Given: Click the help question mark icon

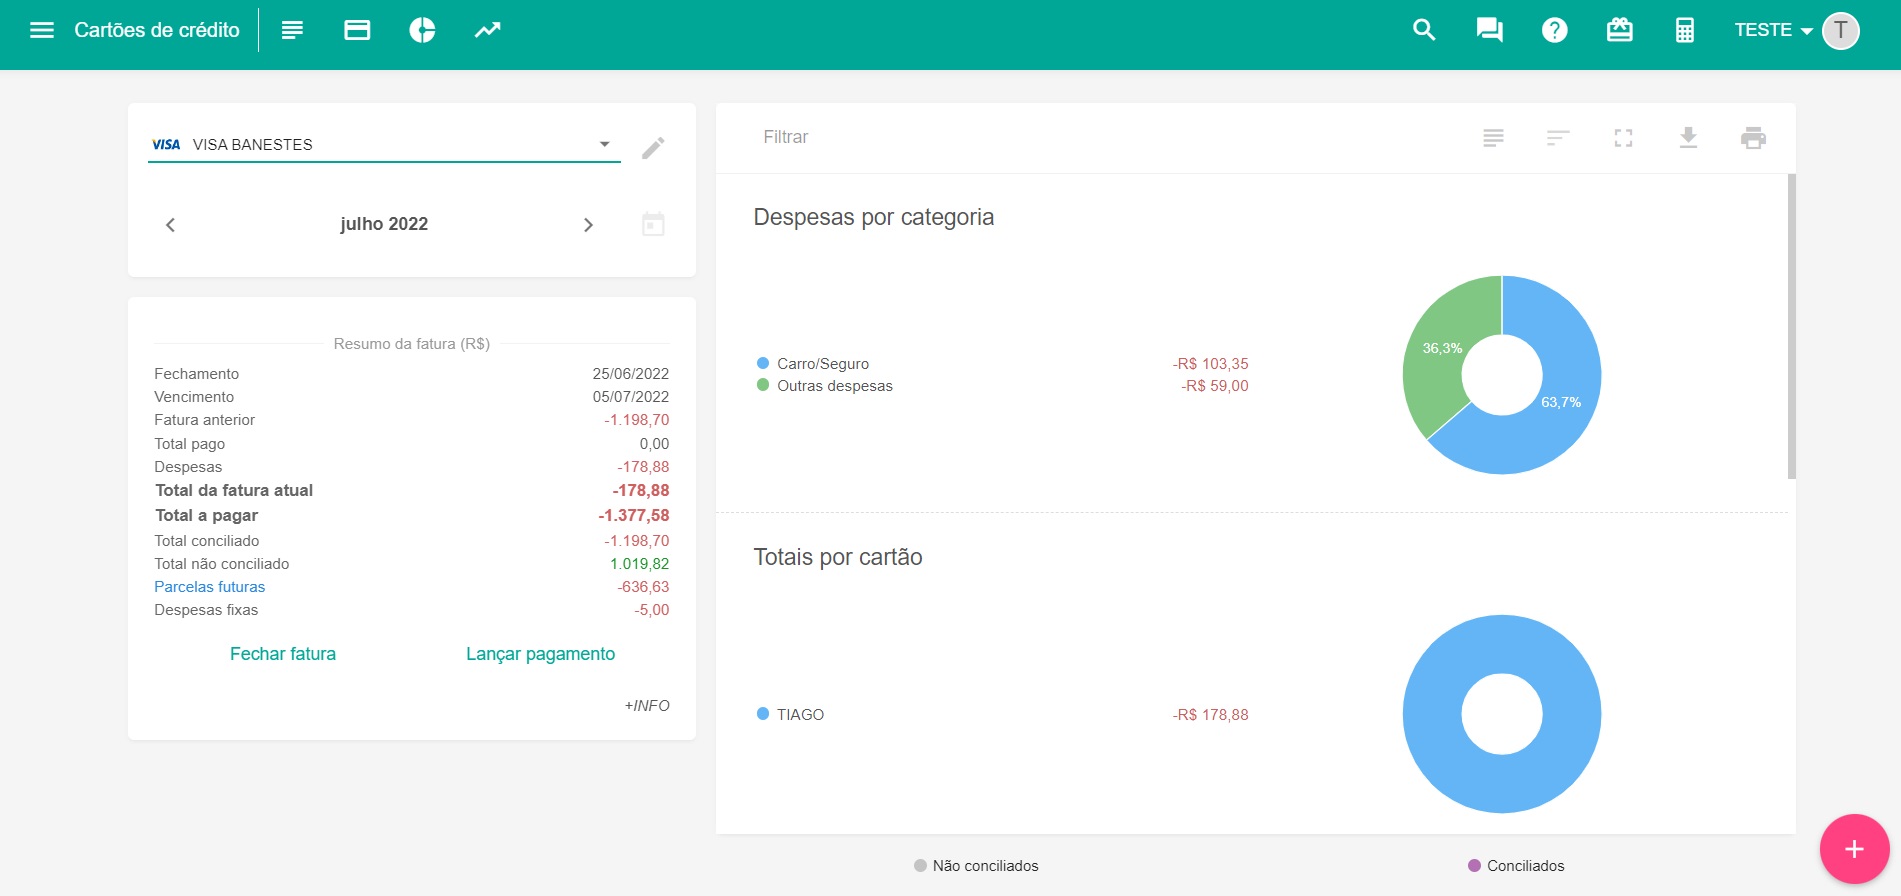Looking at the screenshot, I should [x=1554, y=30].
